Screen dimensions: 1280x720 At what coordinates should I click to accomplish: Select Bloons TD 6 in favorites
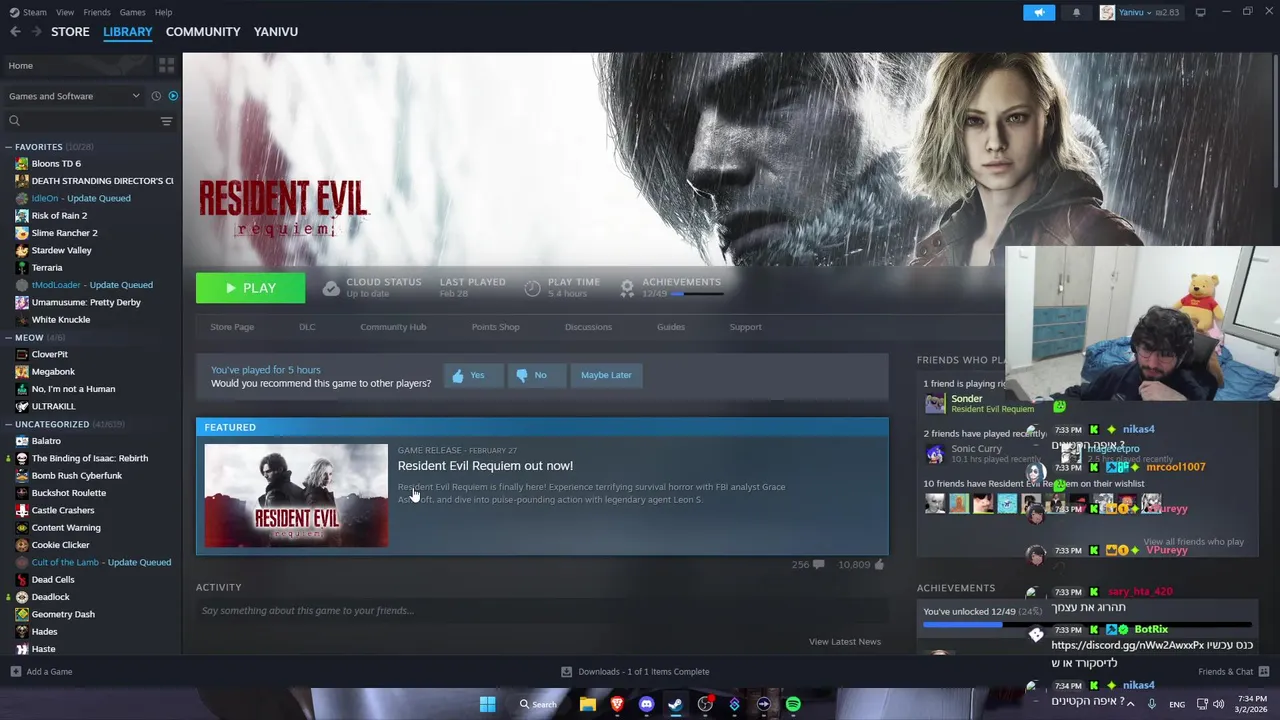pos(56,164)
